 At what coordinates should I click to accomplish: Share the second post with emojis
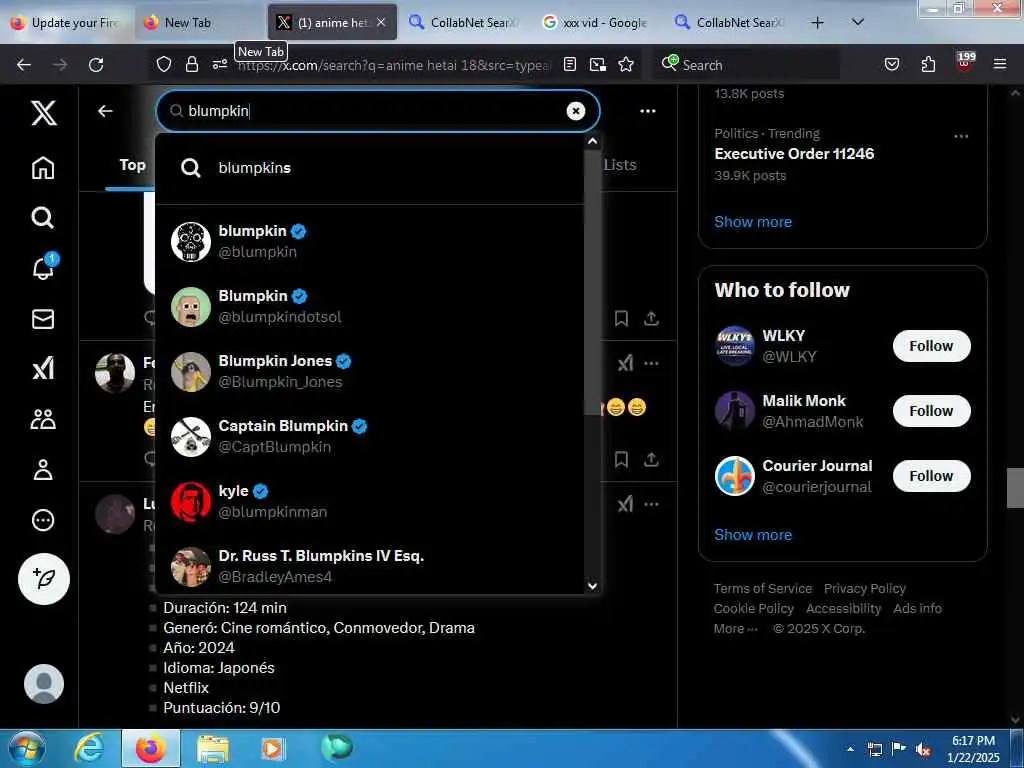coord(651,459)
